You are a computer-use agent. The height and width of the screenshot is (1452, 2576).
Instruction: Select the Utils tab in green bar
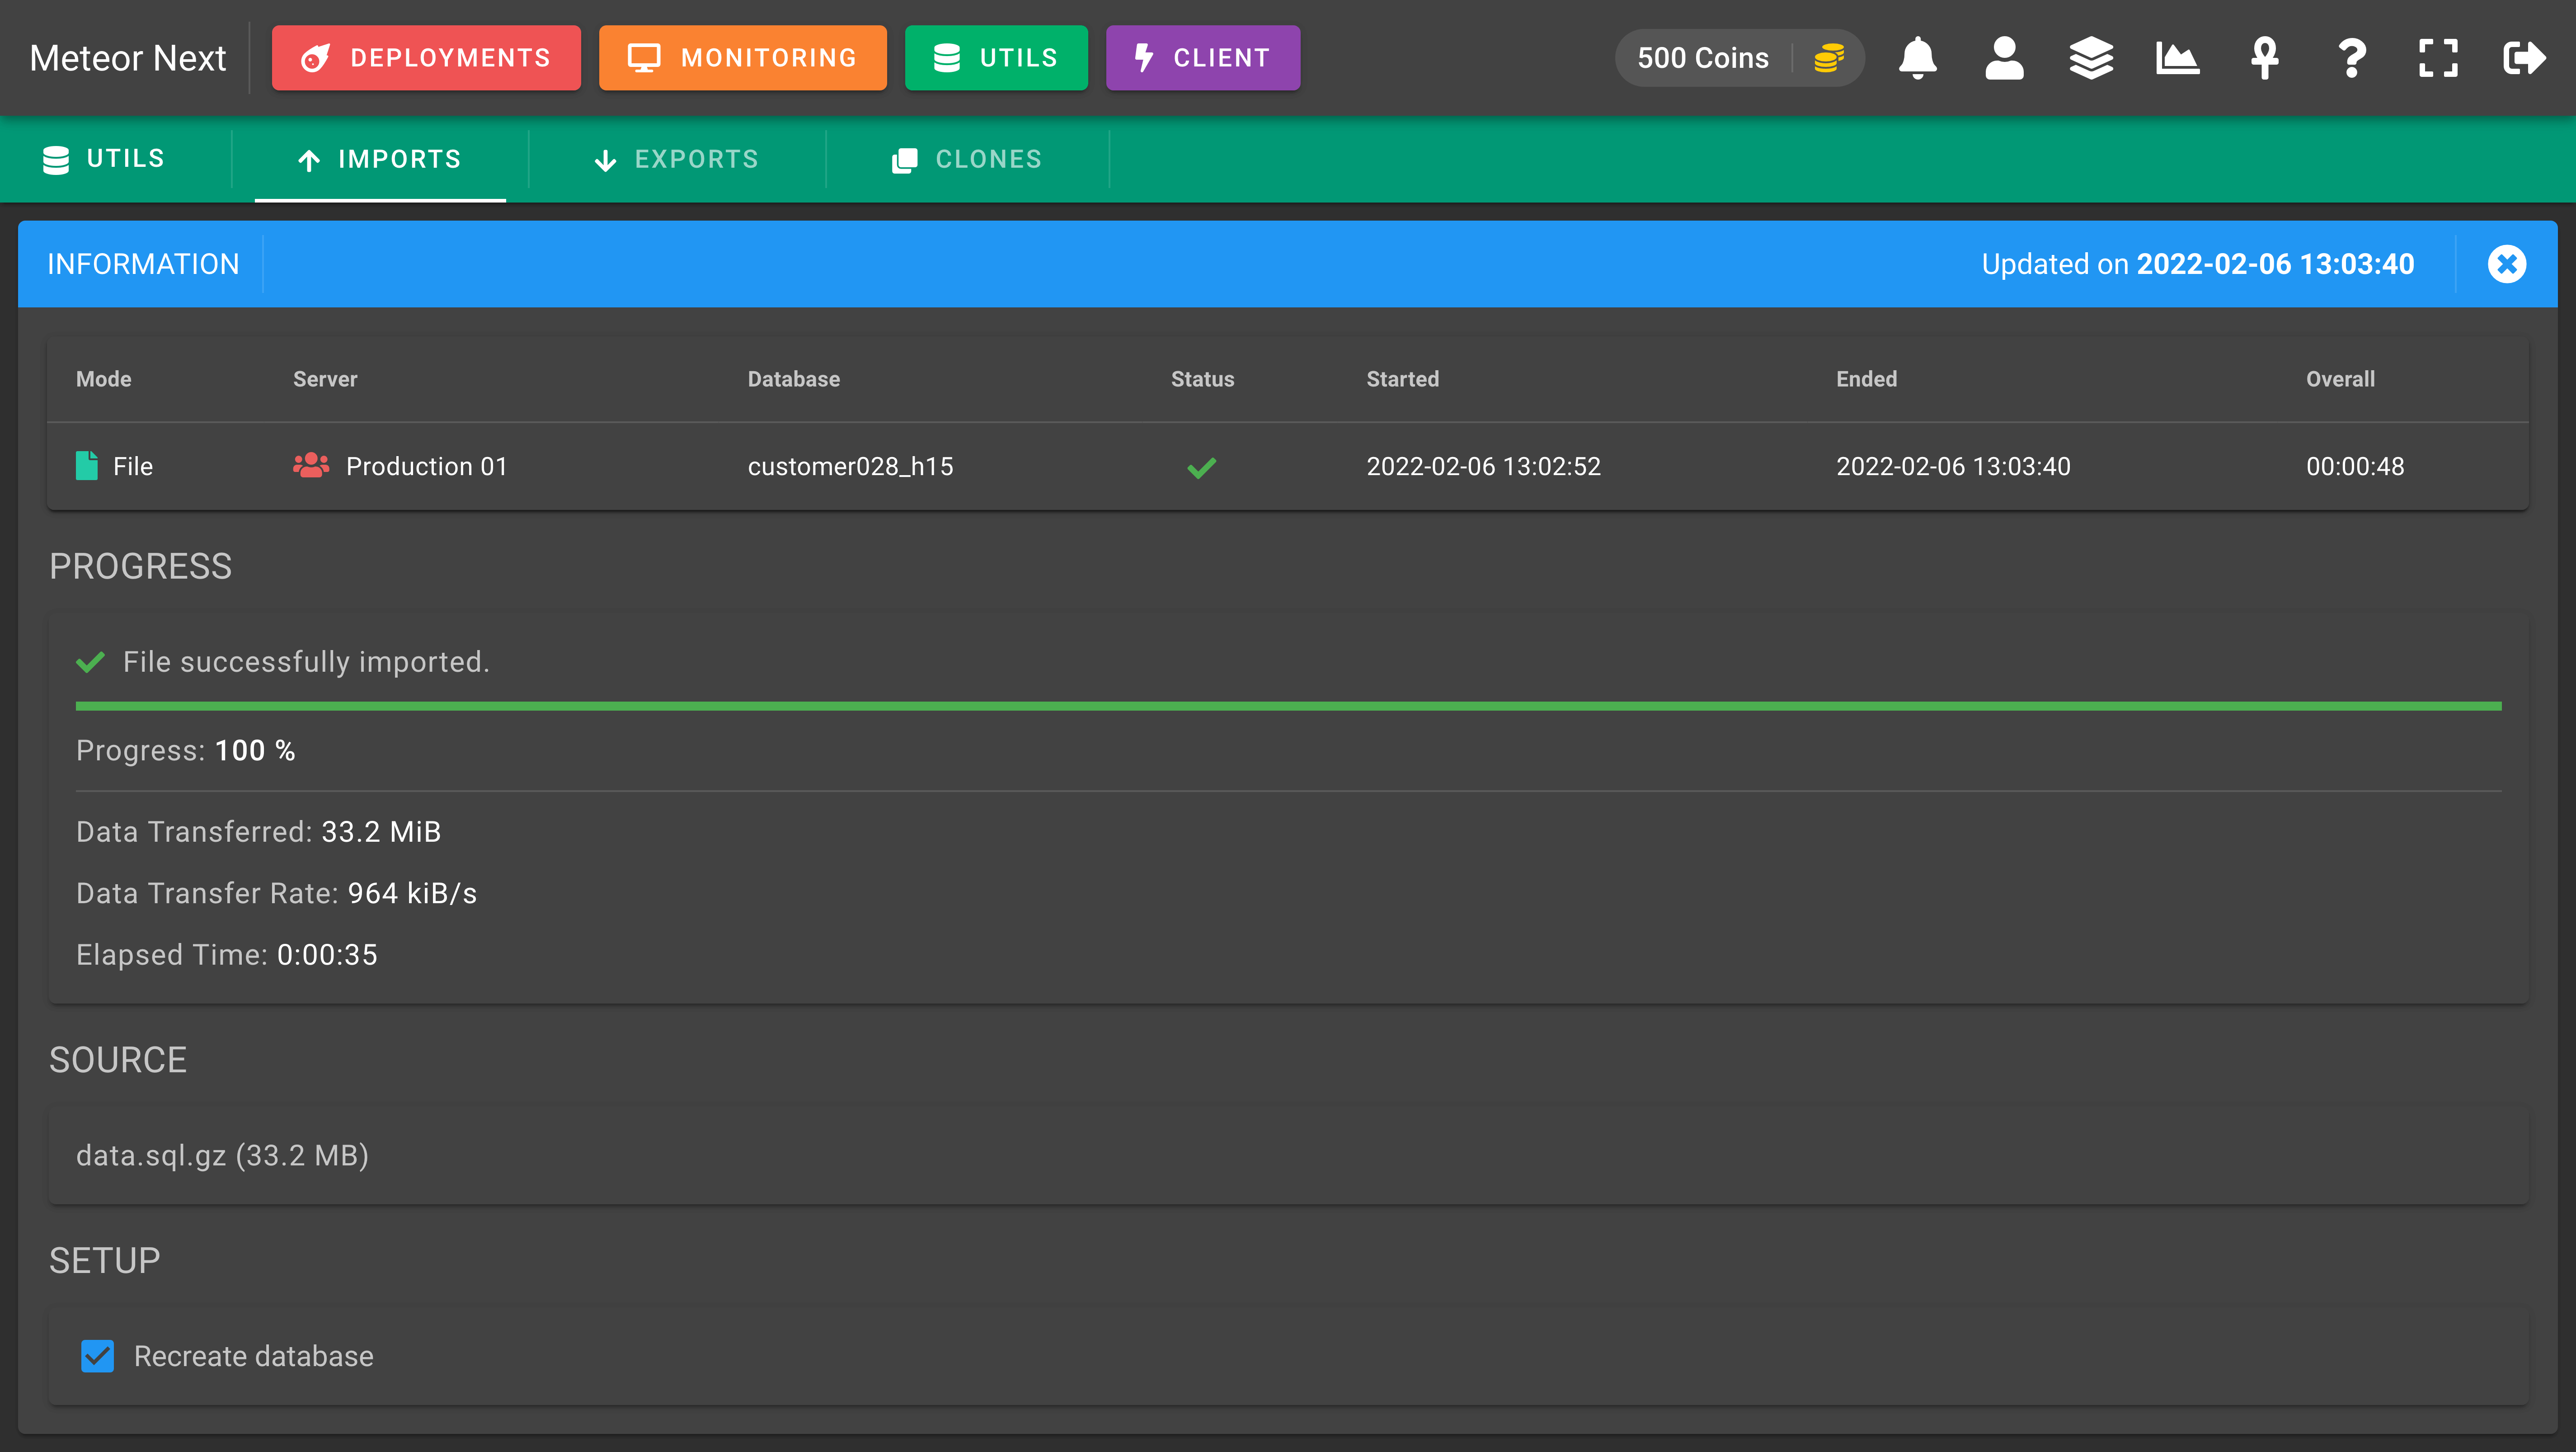104,159
